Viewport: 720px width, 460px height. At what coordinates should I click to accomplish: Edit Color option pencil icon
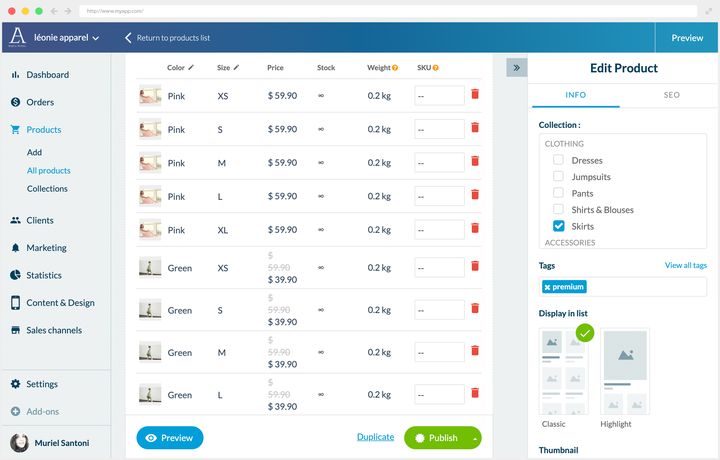click(191, 67)
